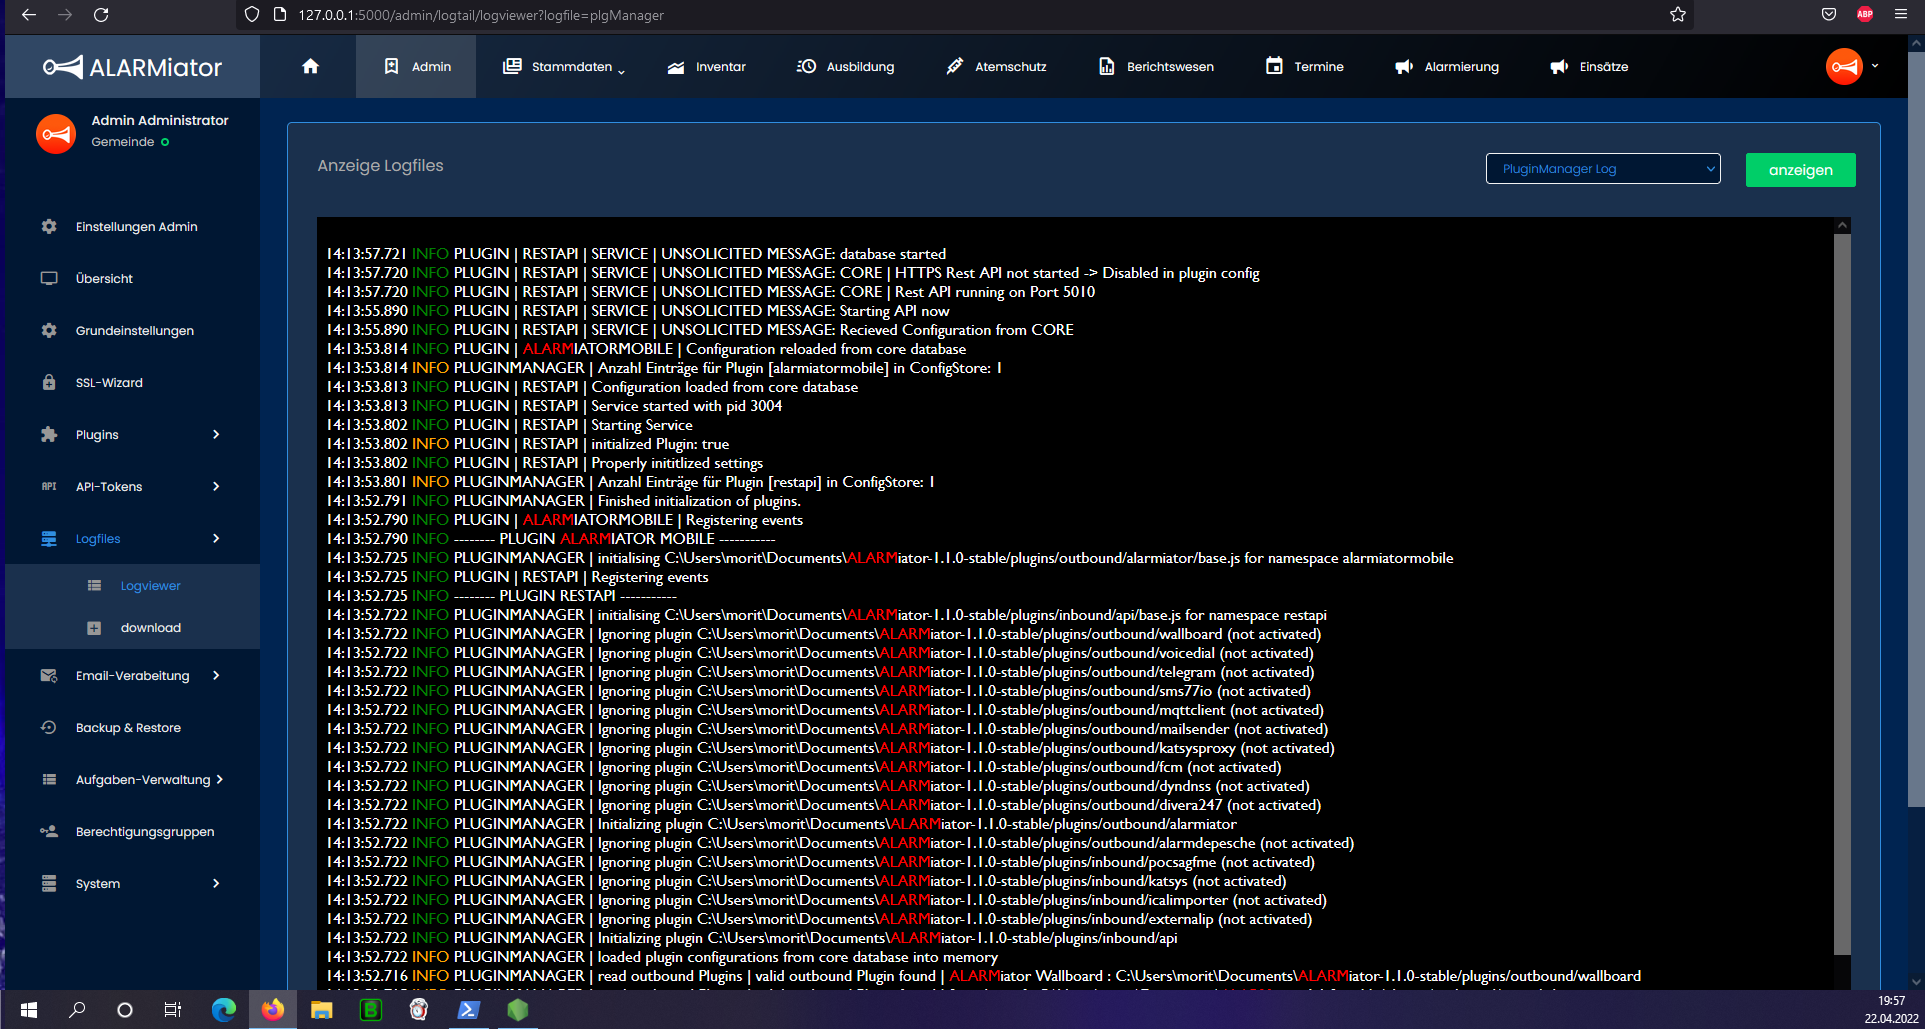Viewport: 1925px width, 1029px height.
Task: Open Firefox from the Windows taskbar
Action: coord(272,1010)
